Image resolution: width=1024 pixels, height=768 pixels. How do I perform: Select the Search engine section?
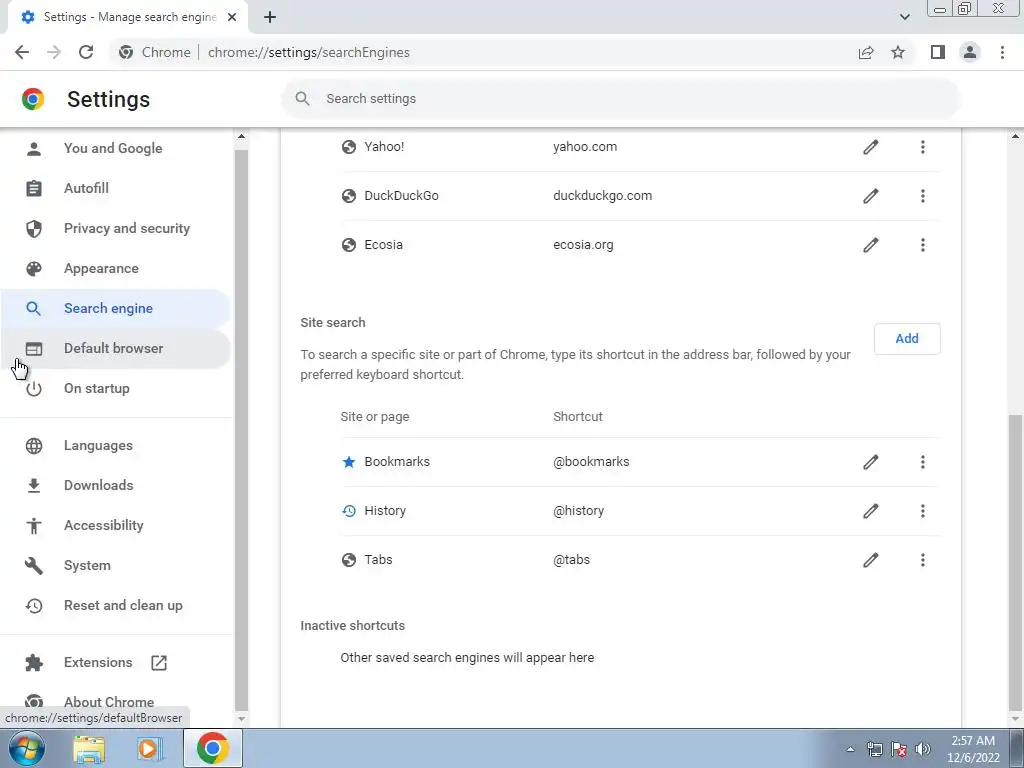[x=116, y=308]
